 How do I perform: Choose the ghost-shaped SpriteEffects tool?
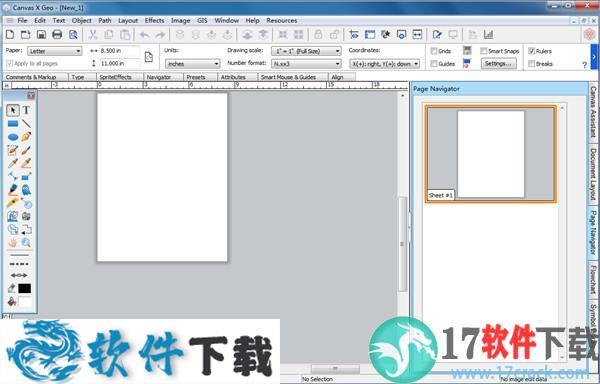[26, 190]
